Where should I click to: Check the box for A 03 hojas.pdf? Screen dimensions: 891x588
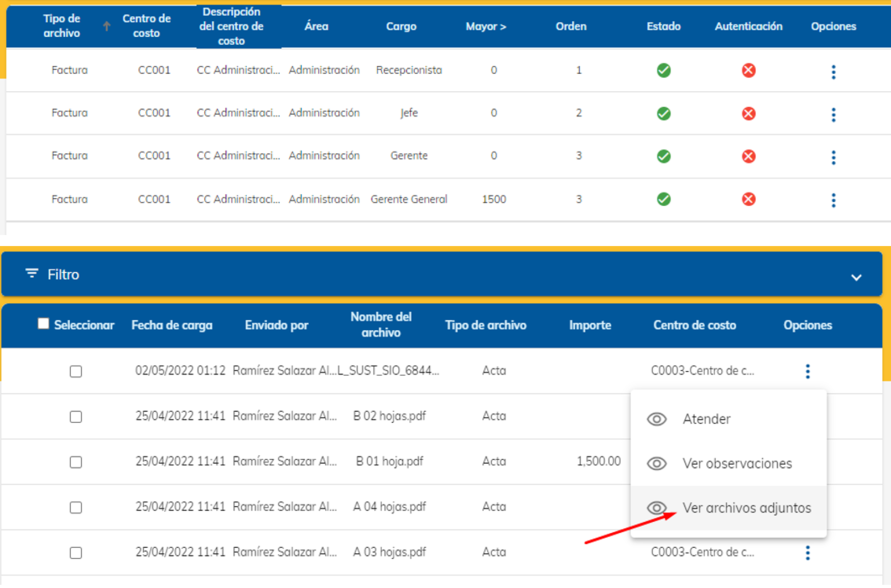pyautogui.click(x=76, y=553)
